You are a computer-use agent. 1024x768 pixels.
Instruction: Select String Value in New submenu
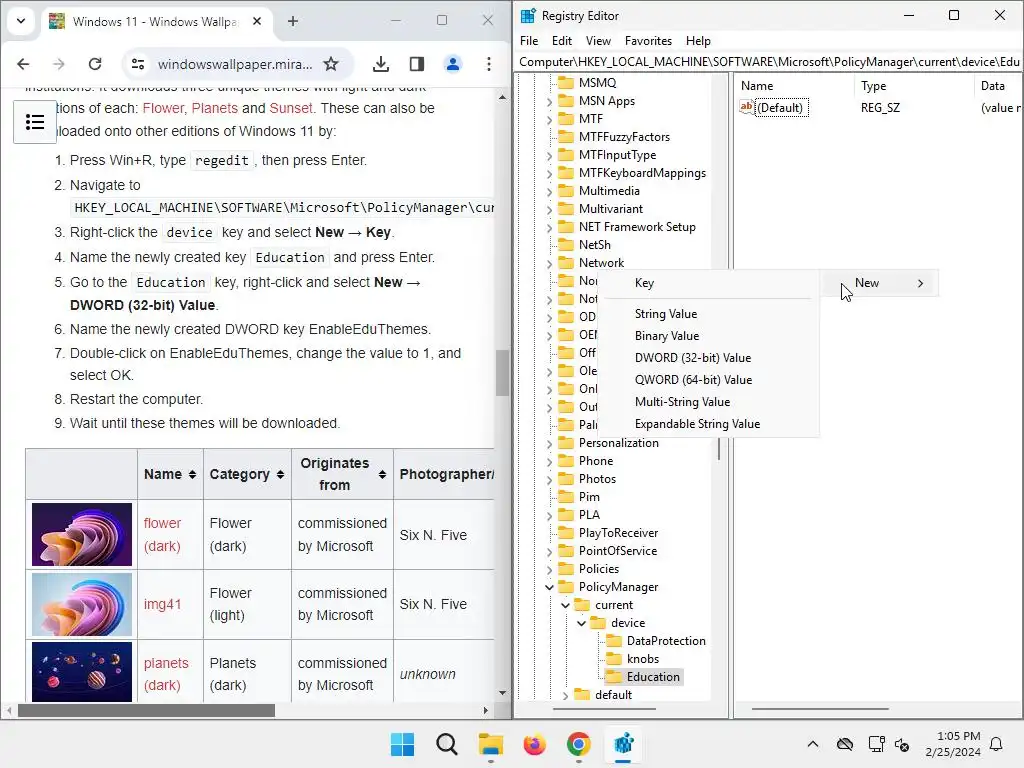pos(708,314)
